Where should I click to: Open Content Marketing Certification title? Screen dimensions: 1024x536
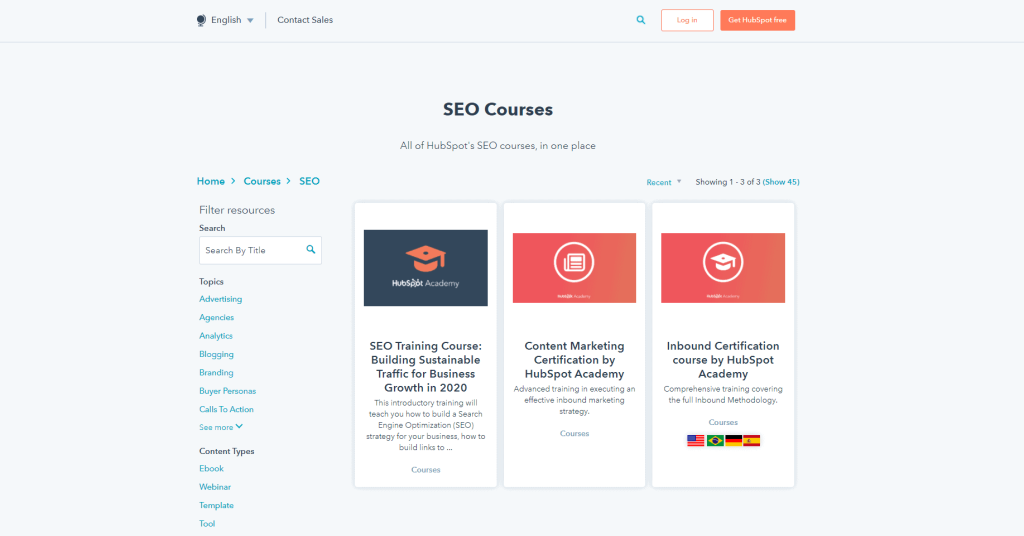tap(574, 360)
